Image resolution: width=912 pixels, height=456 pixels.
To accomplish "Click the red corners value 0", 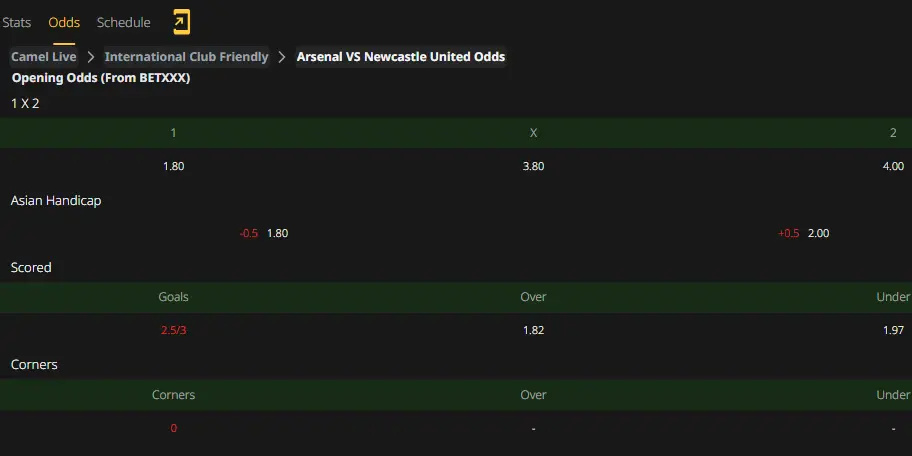I will pyautogui.click(x=173, y=429).
